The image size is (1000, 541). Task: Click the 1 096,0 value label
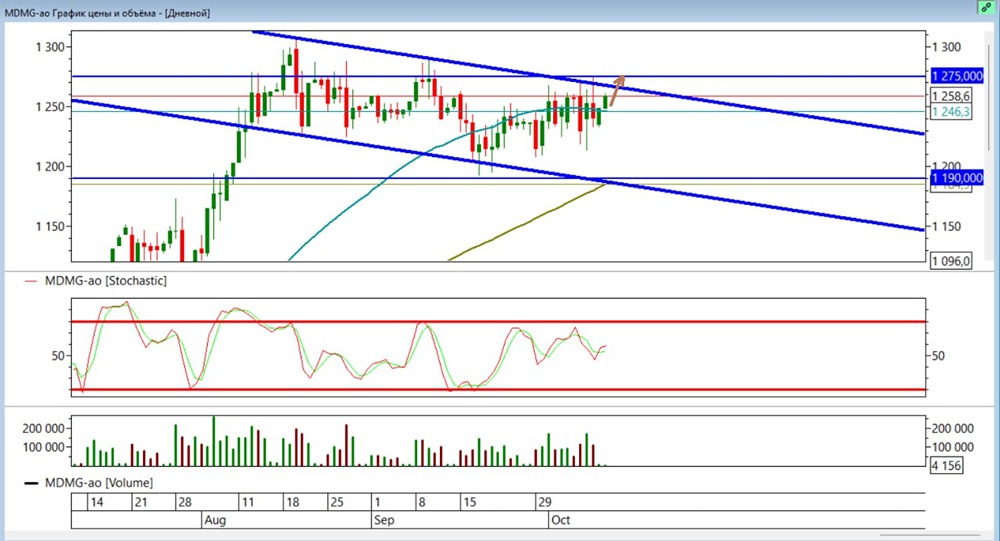[x=952, y=261]
